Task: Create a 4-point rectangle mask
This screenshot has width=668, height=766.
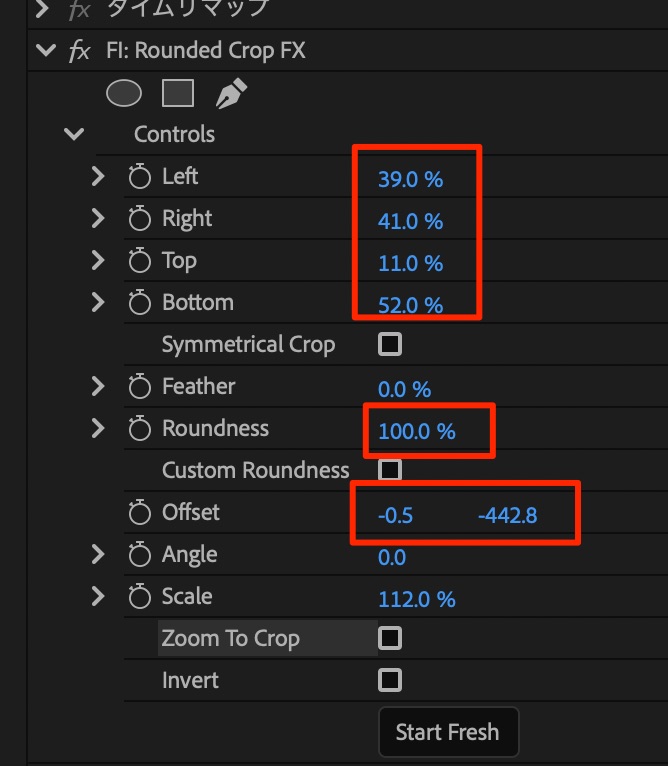Action: point(177,94)
